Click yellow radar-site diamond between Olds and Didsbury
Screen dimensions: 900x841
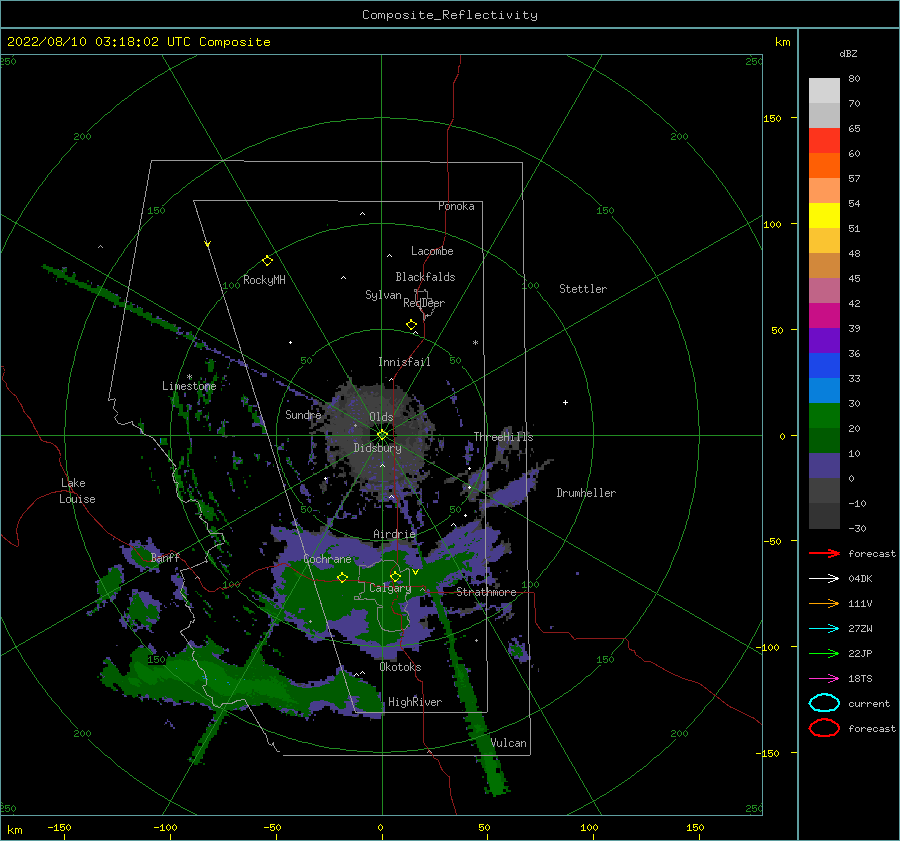[x=382, y=435]
